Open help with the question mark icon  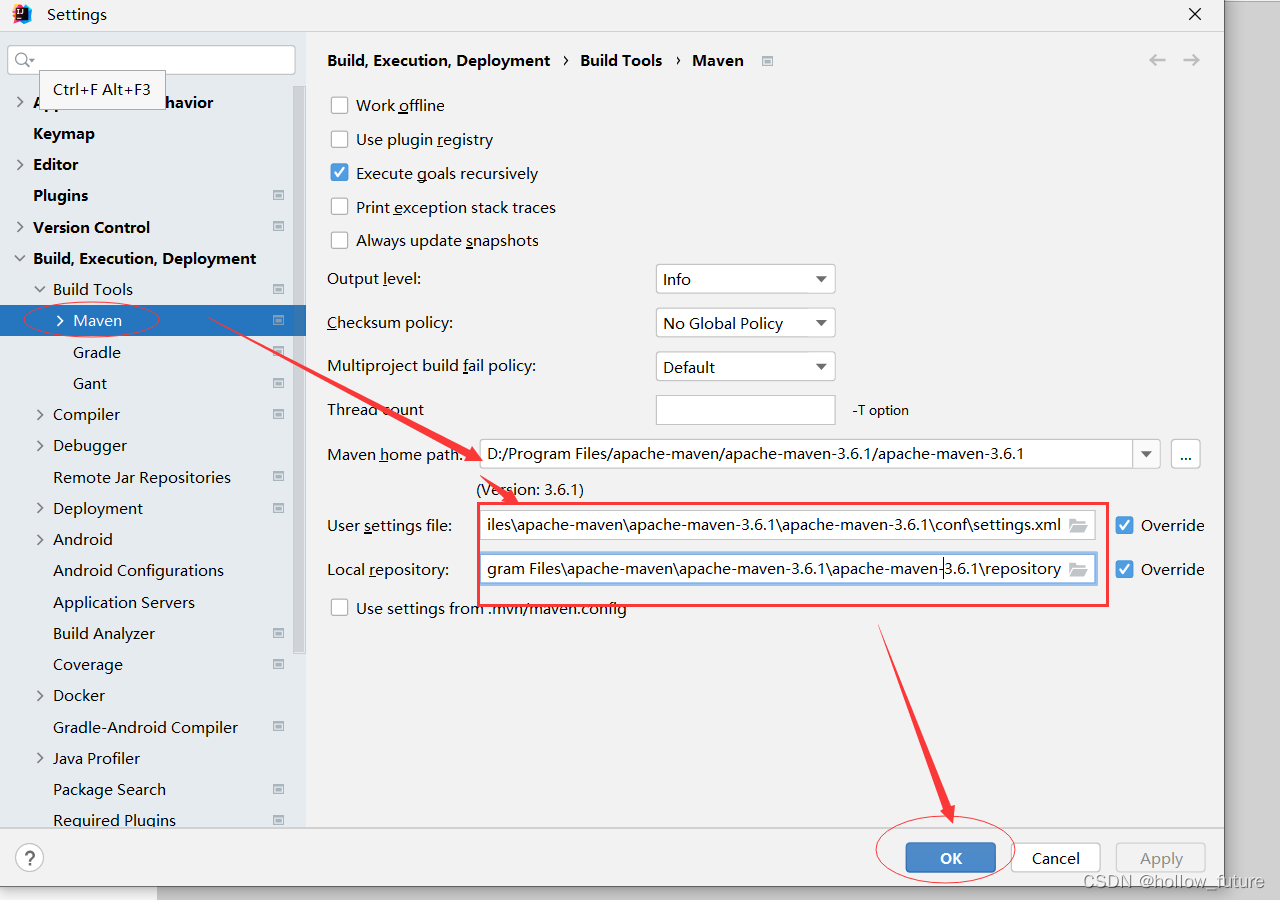pos(30,857)
